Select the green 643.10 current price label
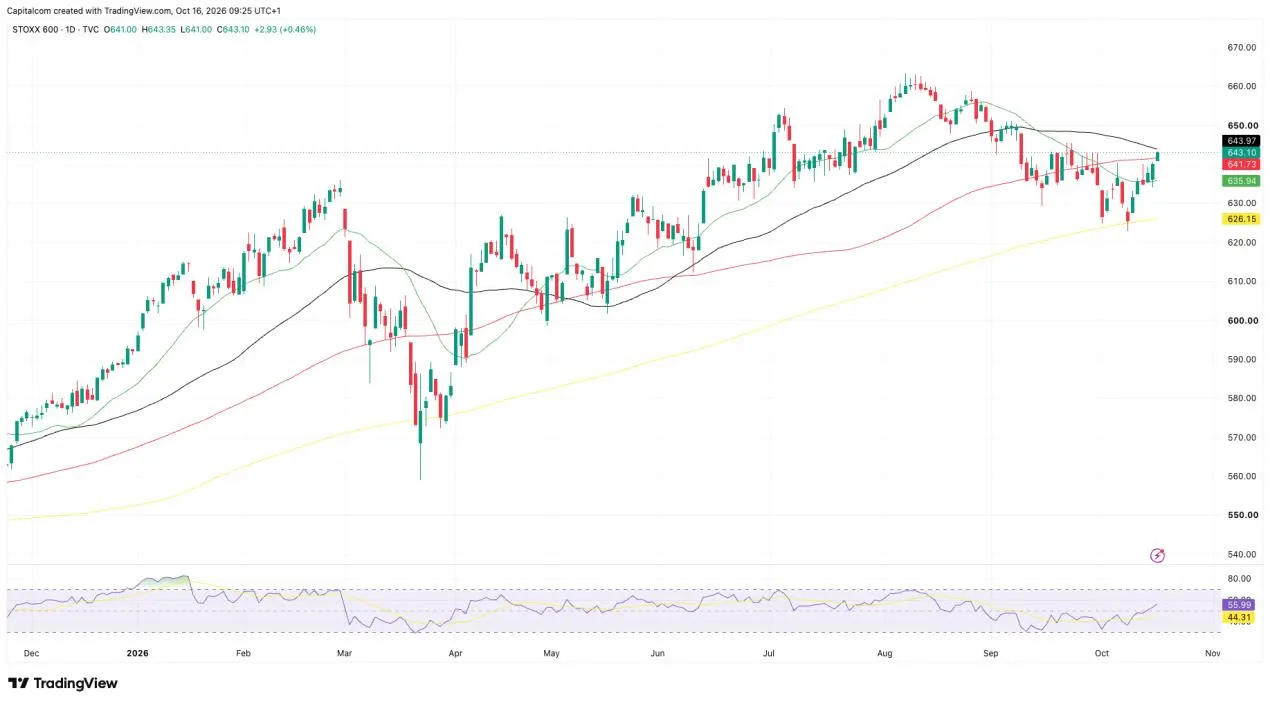 point(1240,152)
